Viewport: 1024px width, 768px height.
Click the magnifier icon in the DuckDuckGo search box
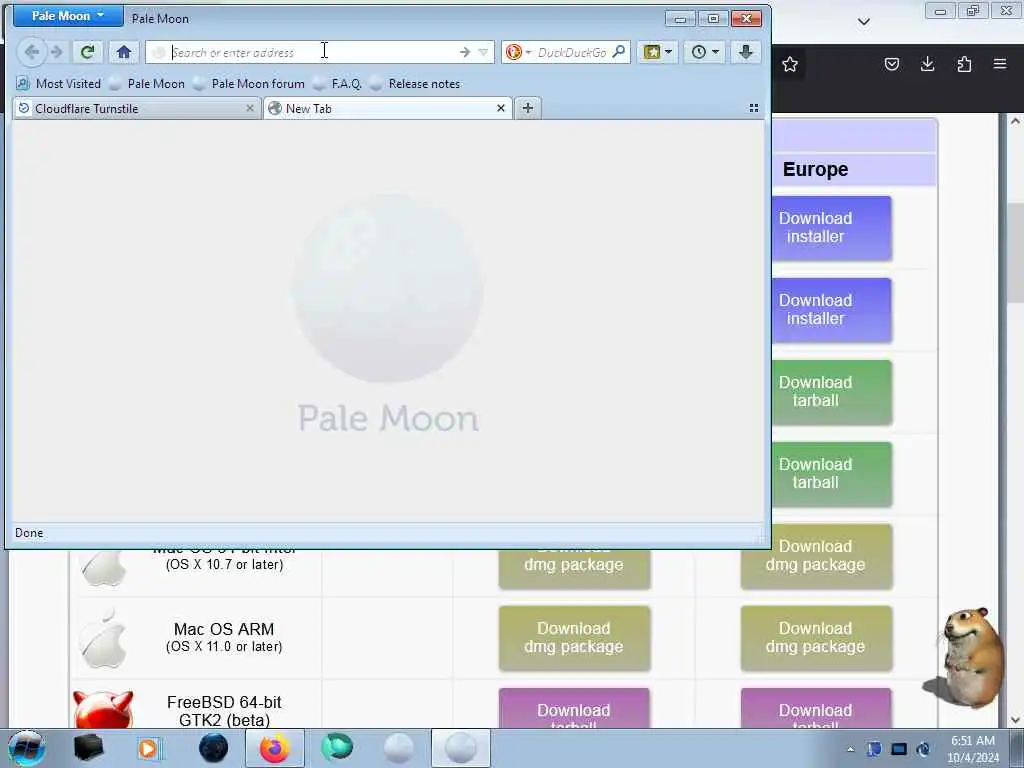pos(618,52)
